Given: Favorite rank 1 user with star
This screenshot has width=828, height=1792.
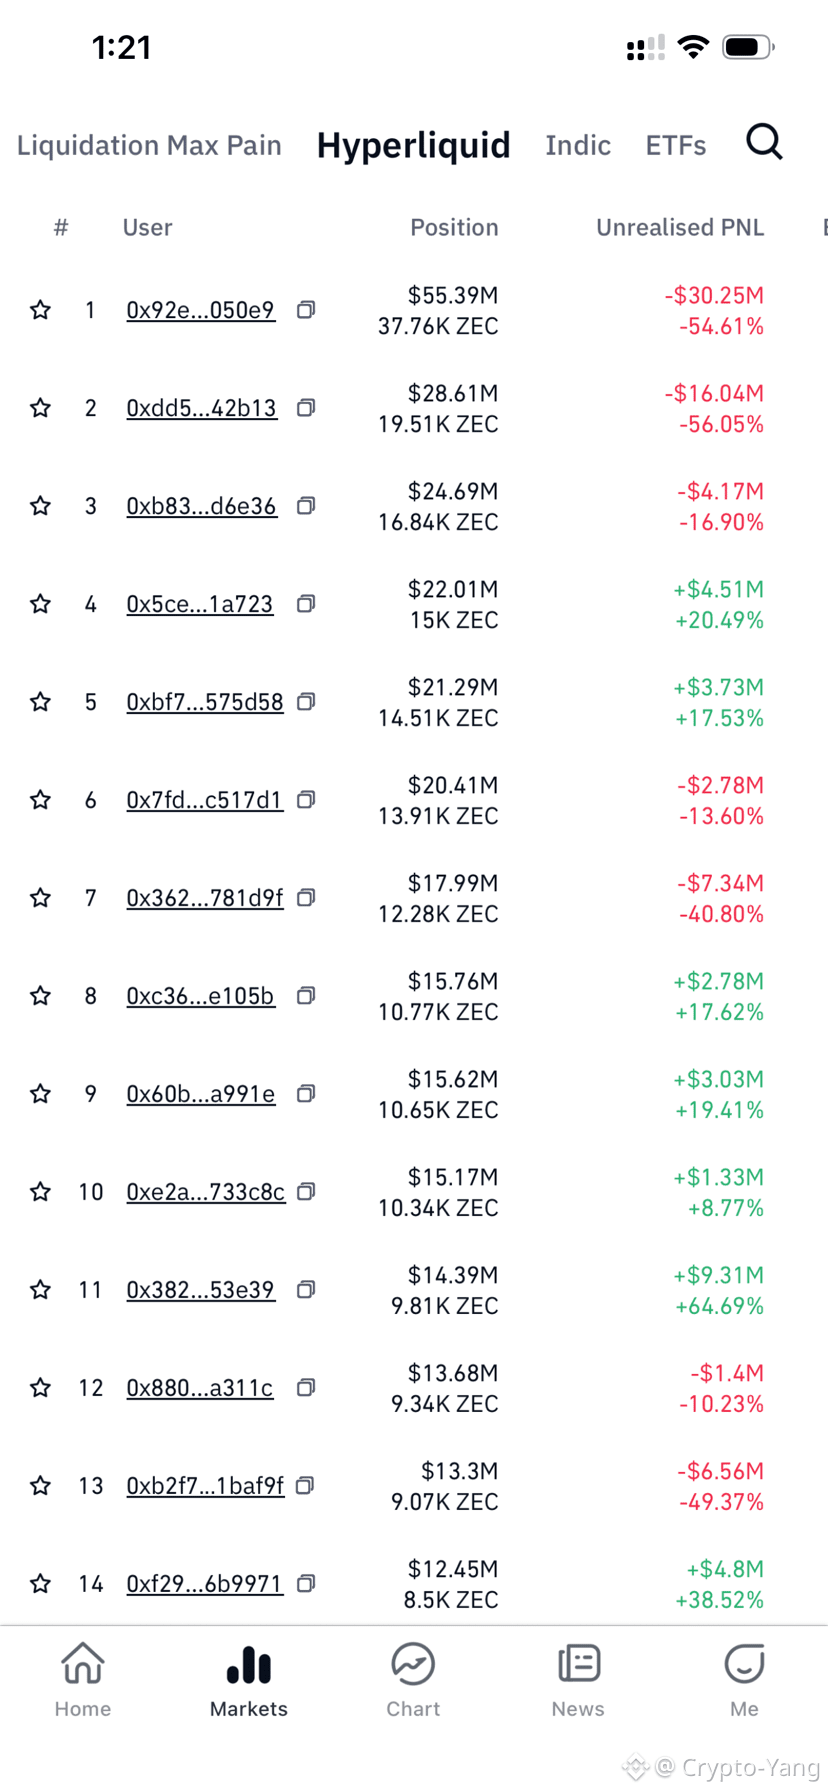Looking at the screenshot, I should click(40, 310).
